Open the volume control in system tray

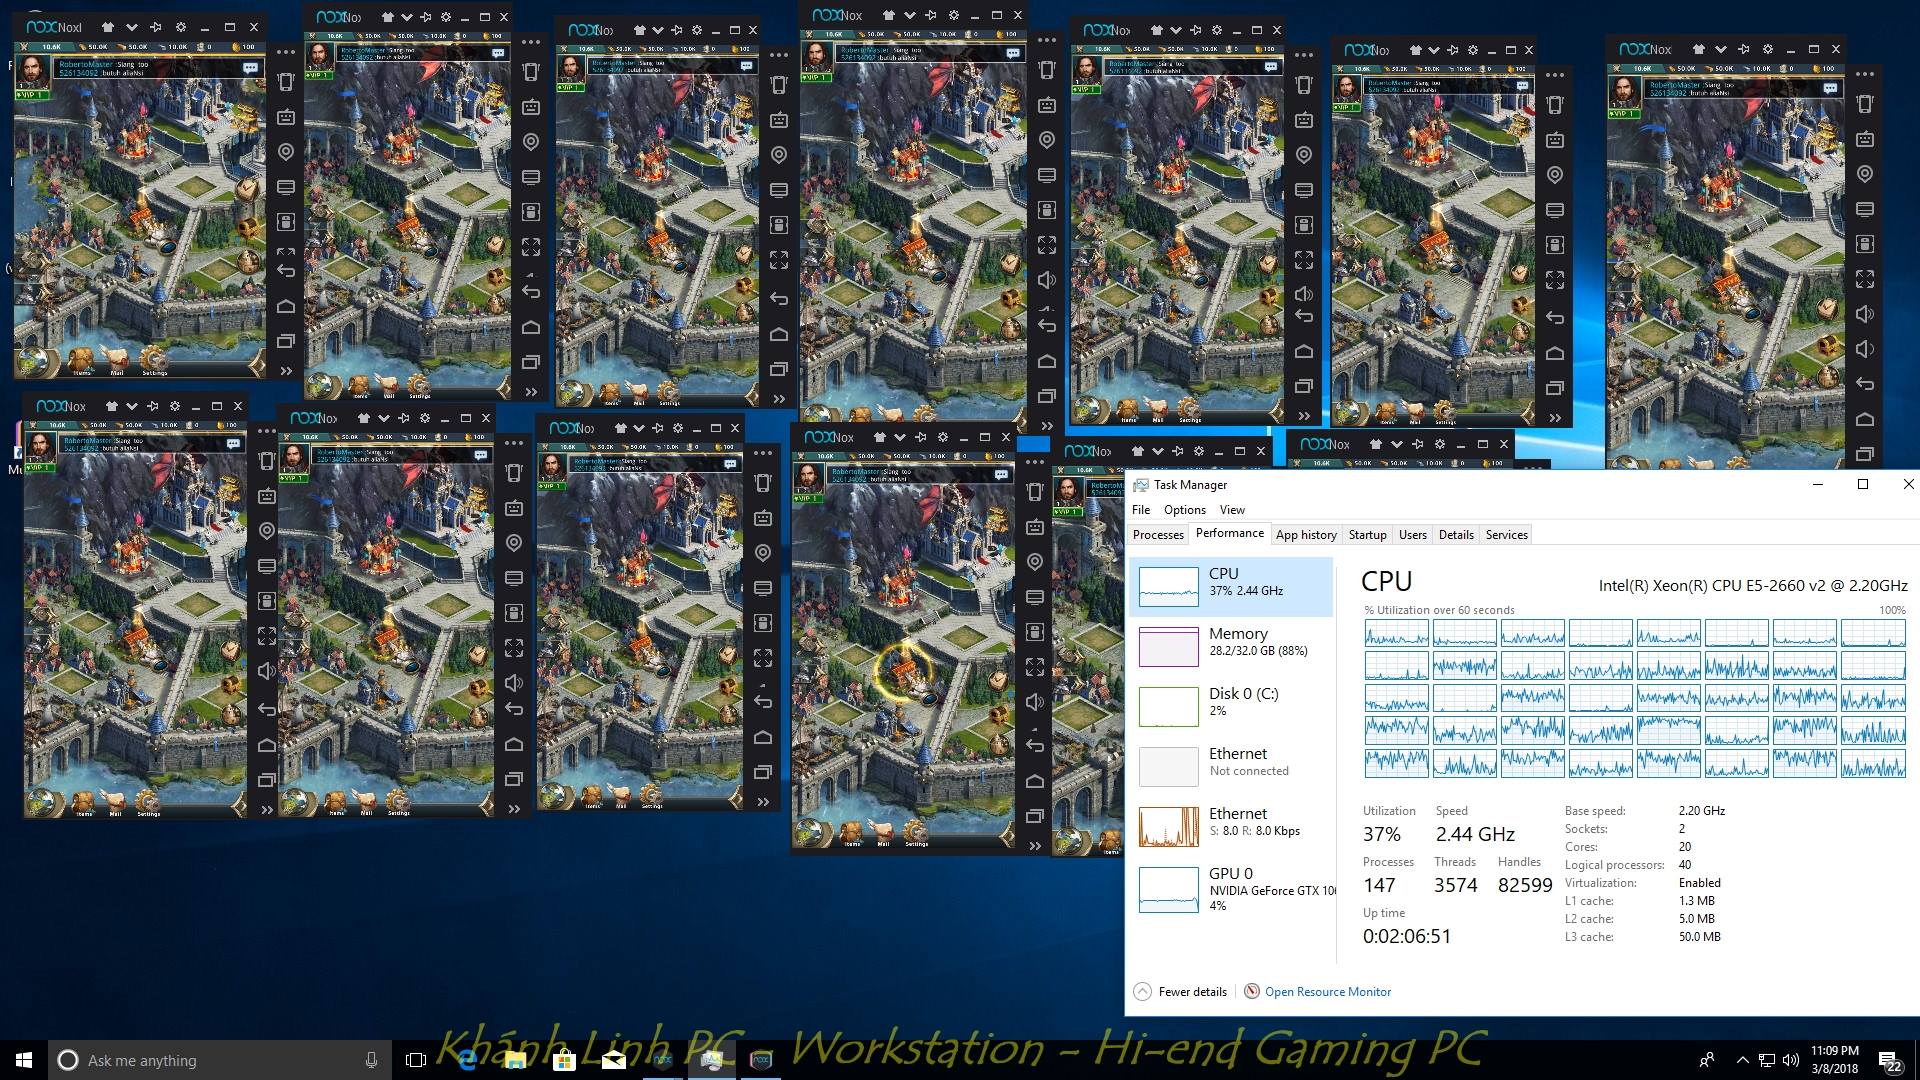click(x=1791, y=1060)
